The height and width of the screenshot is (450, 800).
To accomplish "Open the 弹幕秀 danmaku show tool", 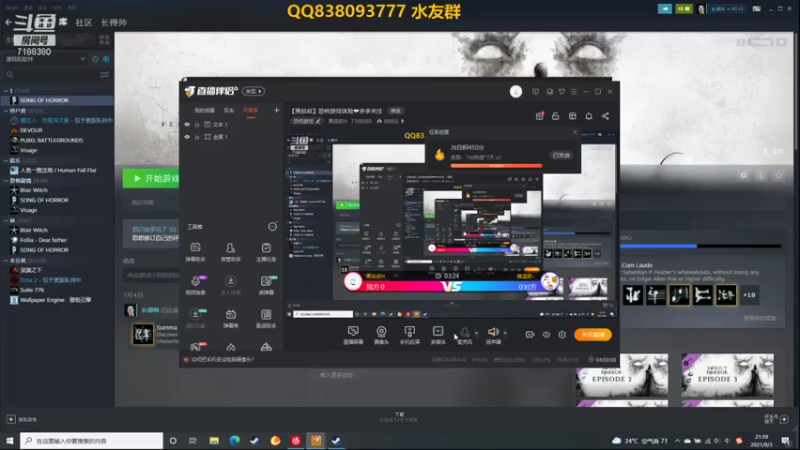I will pyautogui.click(x=231, y=318).
